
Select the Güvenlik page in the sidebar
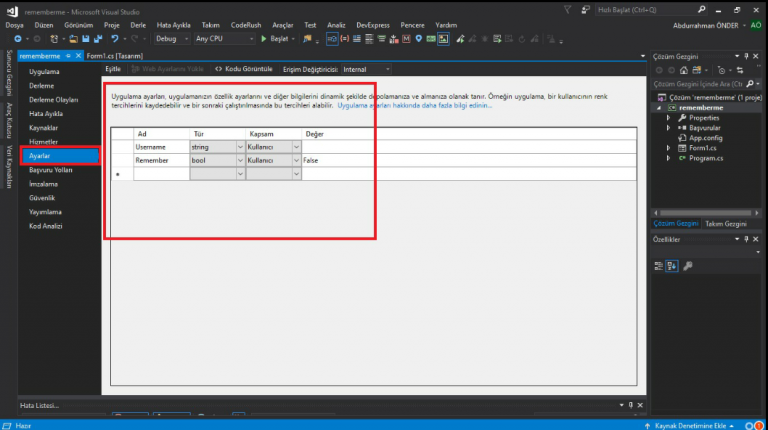pyautogui.click(x=42, y=198)
